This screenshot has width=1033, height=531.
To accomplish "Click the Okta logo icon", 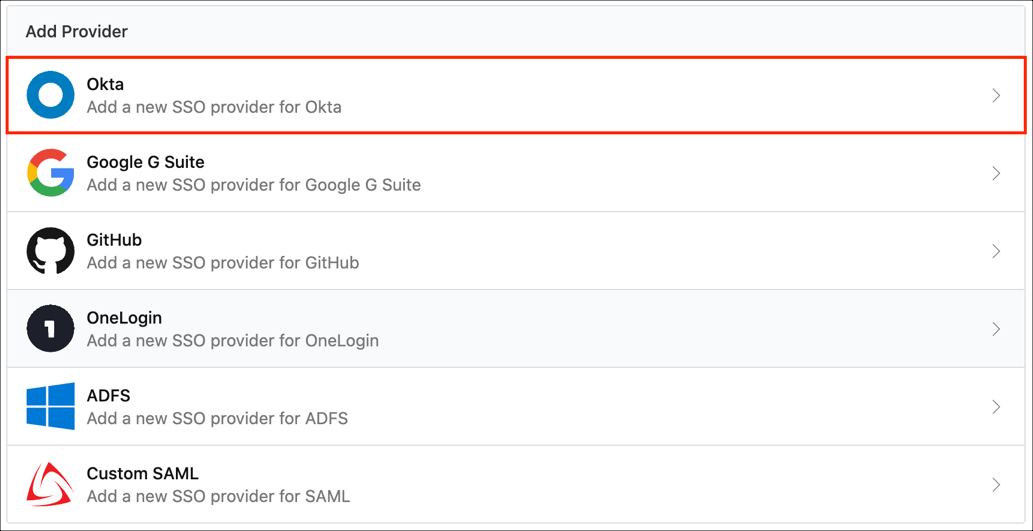I will coord(51,95).
